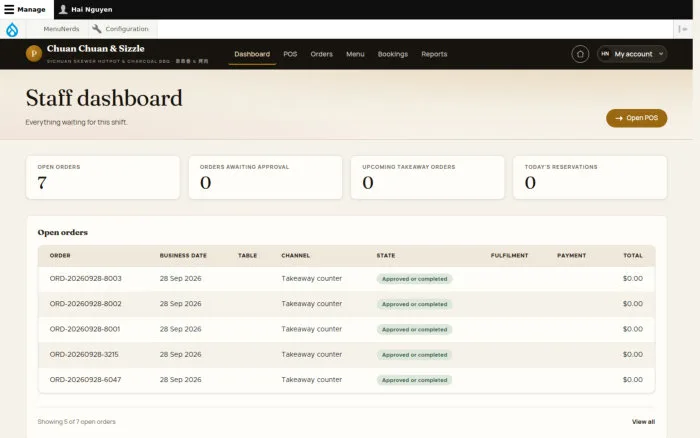Open Configuration toolbar item

tap(121, 29)
